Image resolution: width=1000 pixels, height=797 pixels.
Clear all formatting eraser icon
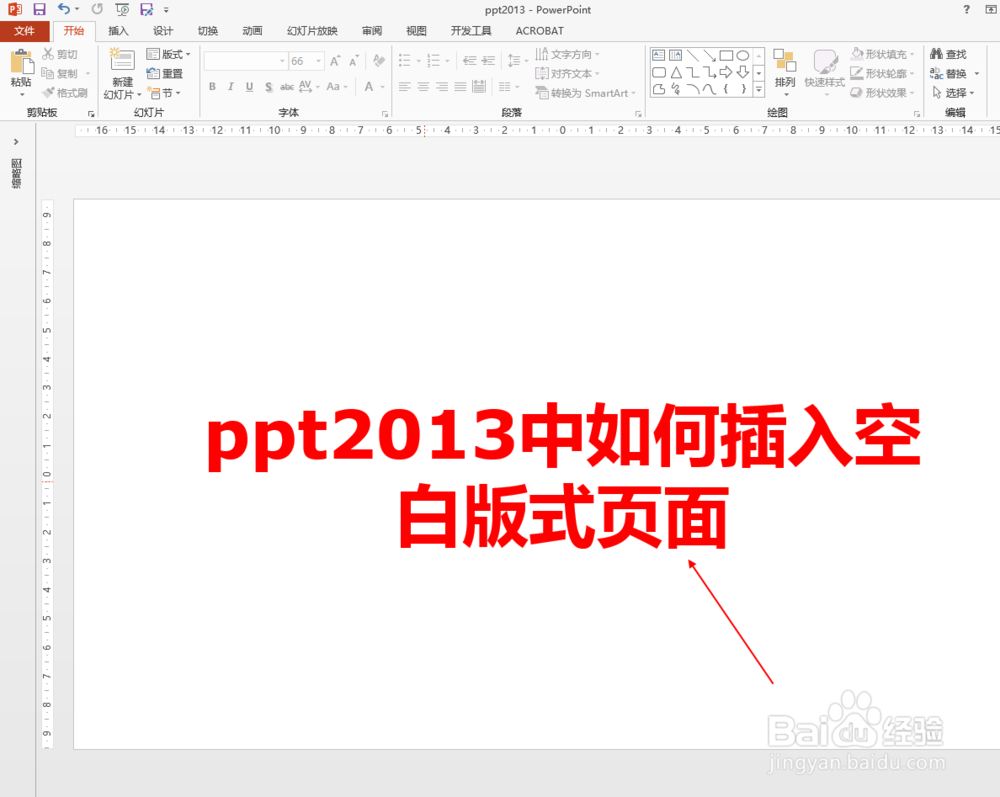pos(379,61)
